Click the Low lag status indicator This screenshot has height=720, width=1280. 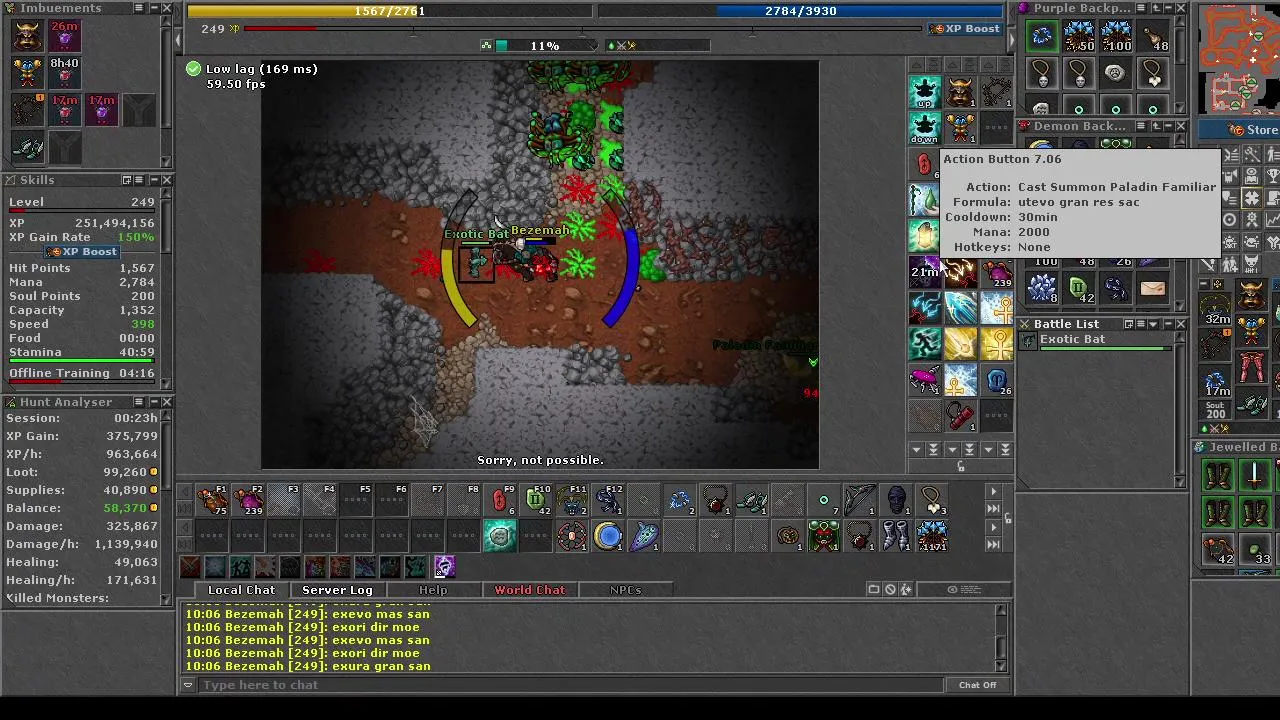[x=252, y=69]
